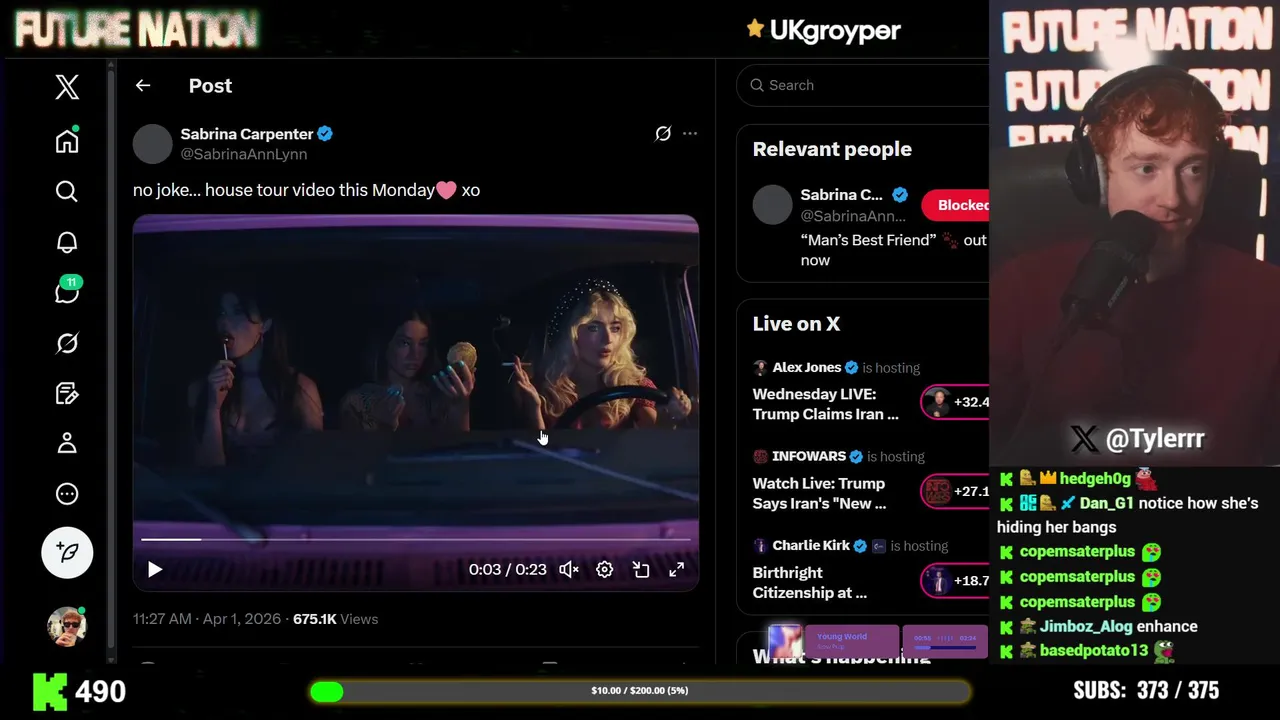Image resolution: width=1280 pixels, height=720 pixels.
Task: Click 675.1K Views count
Action: pyautogui.click(x=336, y=619)
